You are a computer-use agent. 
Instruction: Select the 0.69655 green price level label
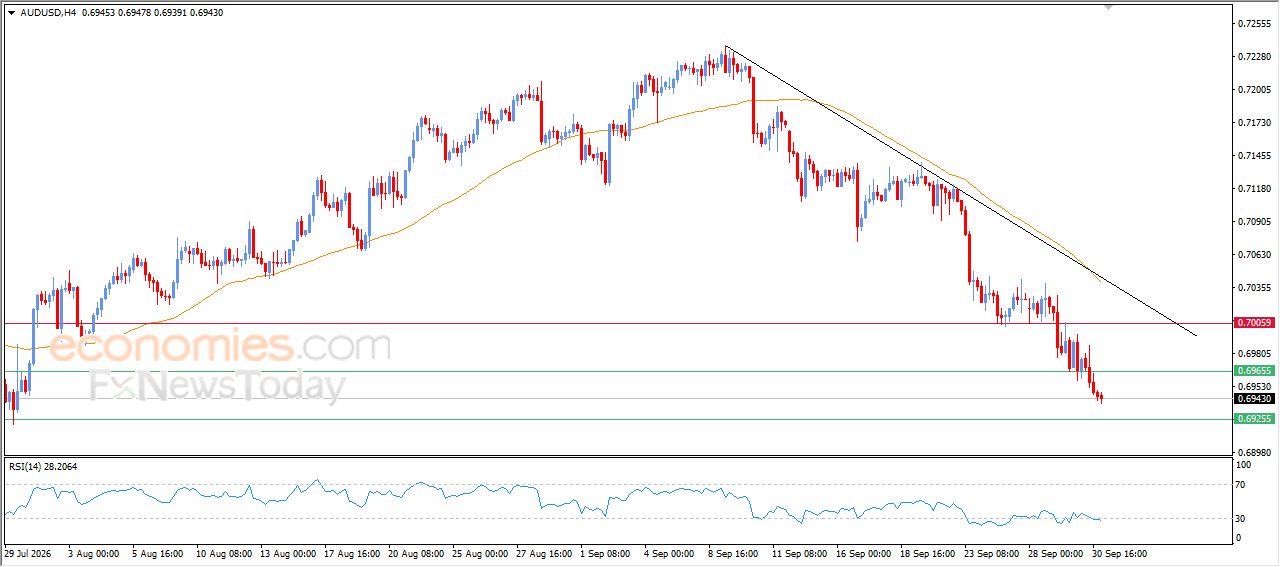point(1254,371)
